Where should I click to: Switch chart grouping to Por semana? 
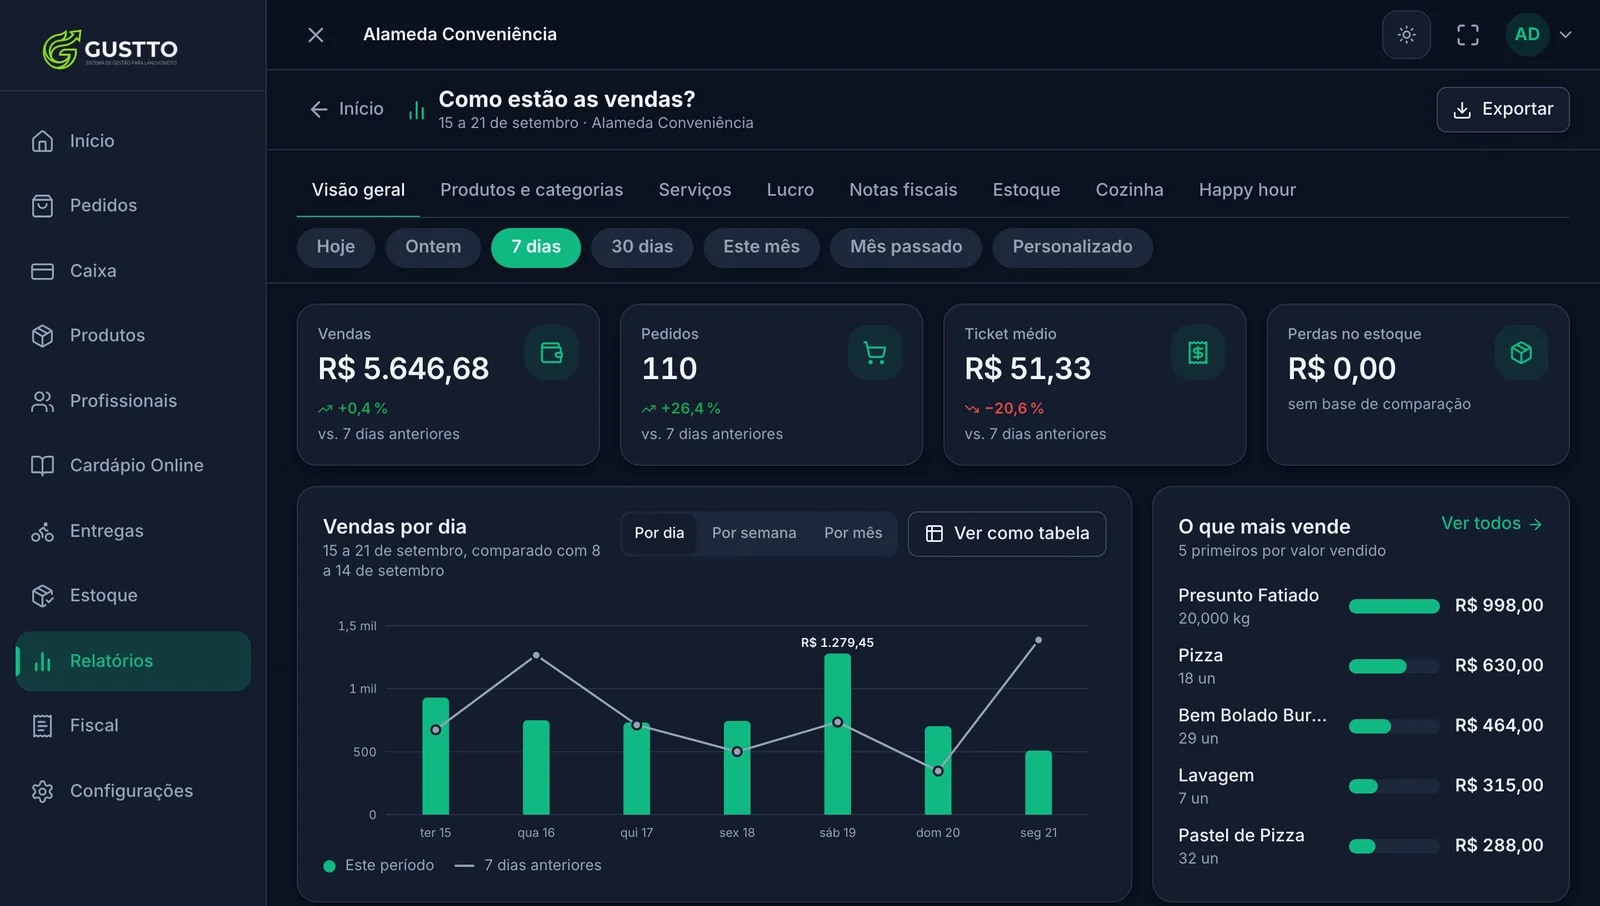[754, 533]
